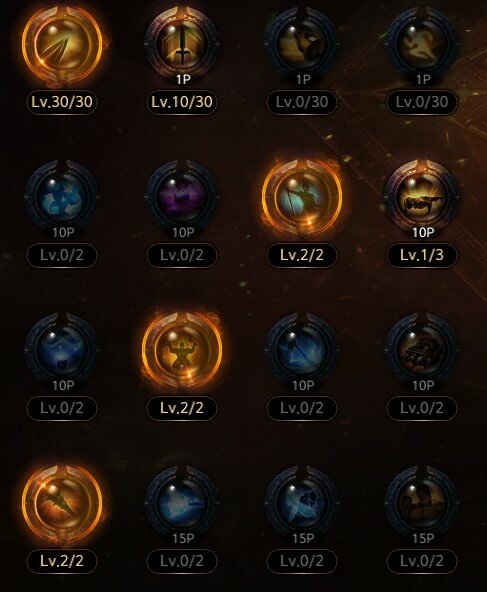
Task: Select the purple bat wings skill orb
Action: click(182, 197)
